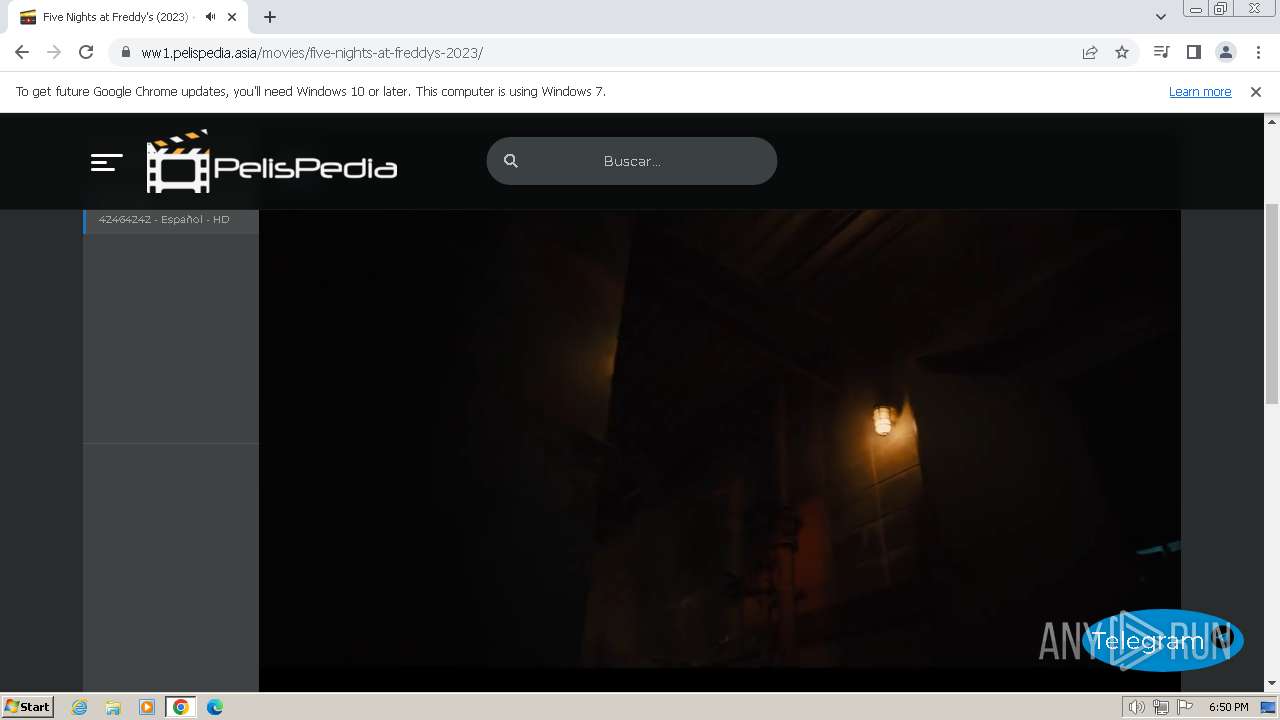Click the scrollbar up arrow
This screenshot has width=1280, height=720.
[1272, 121]
